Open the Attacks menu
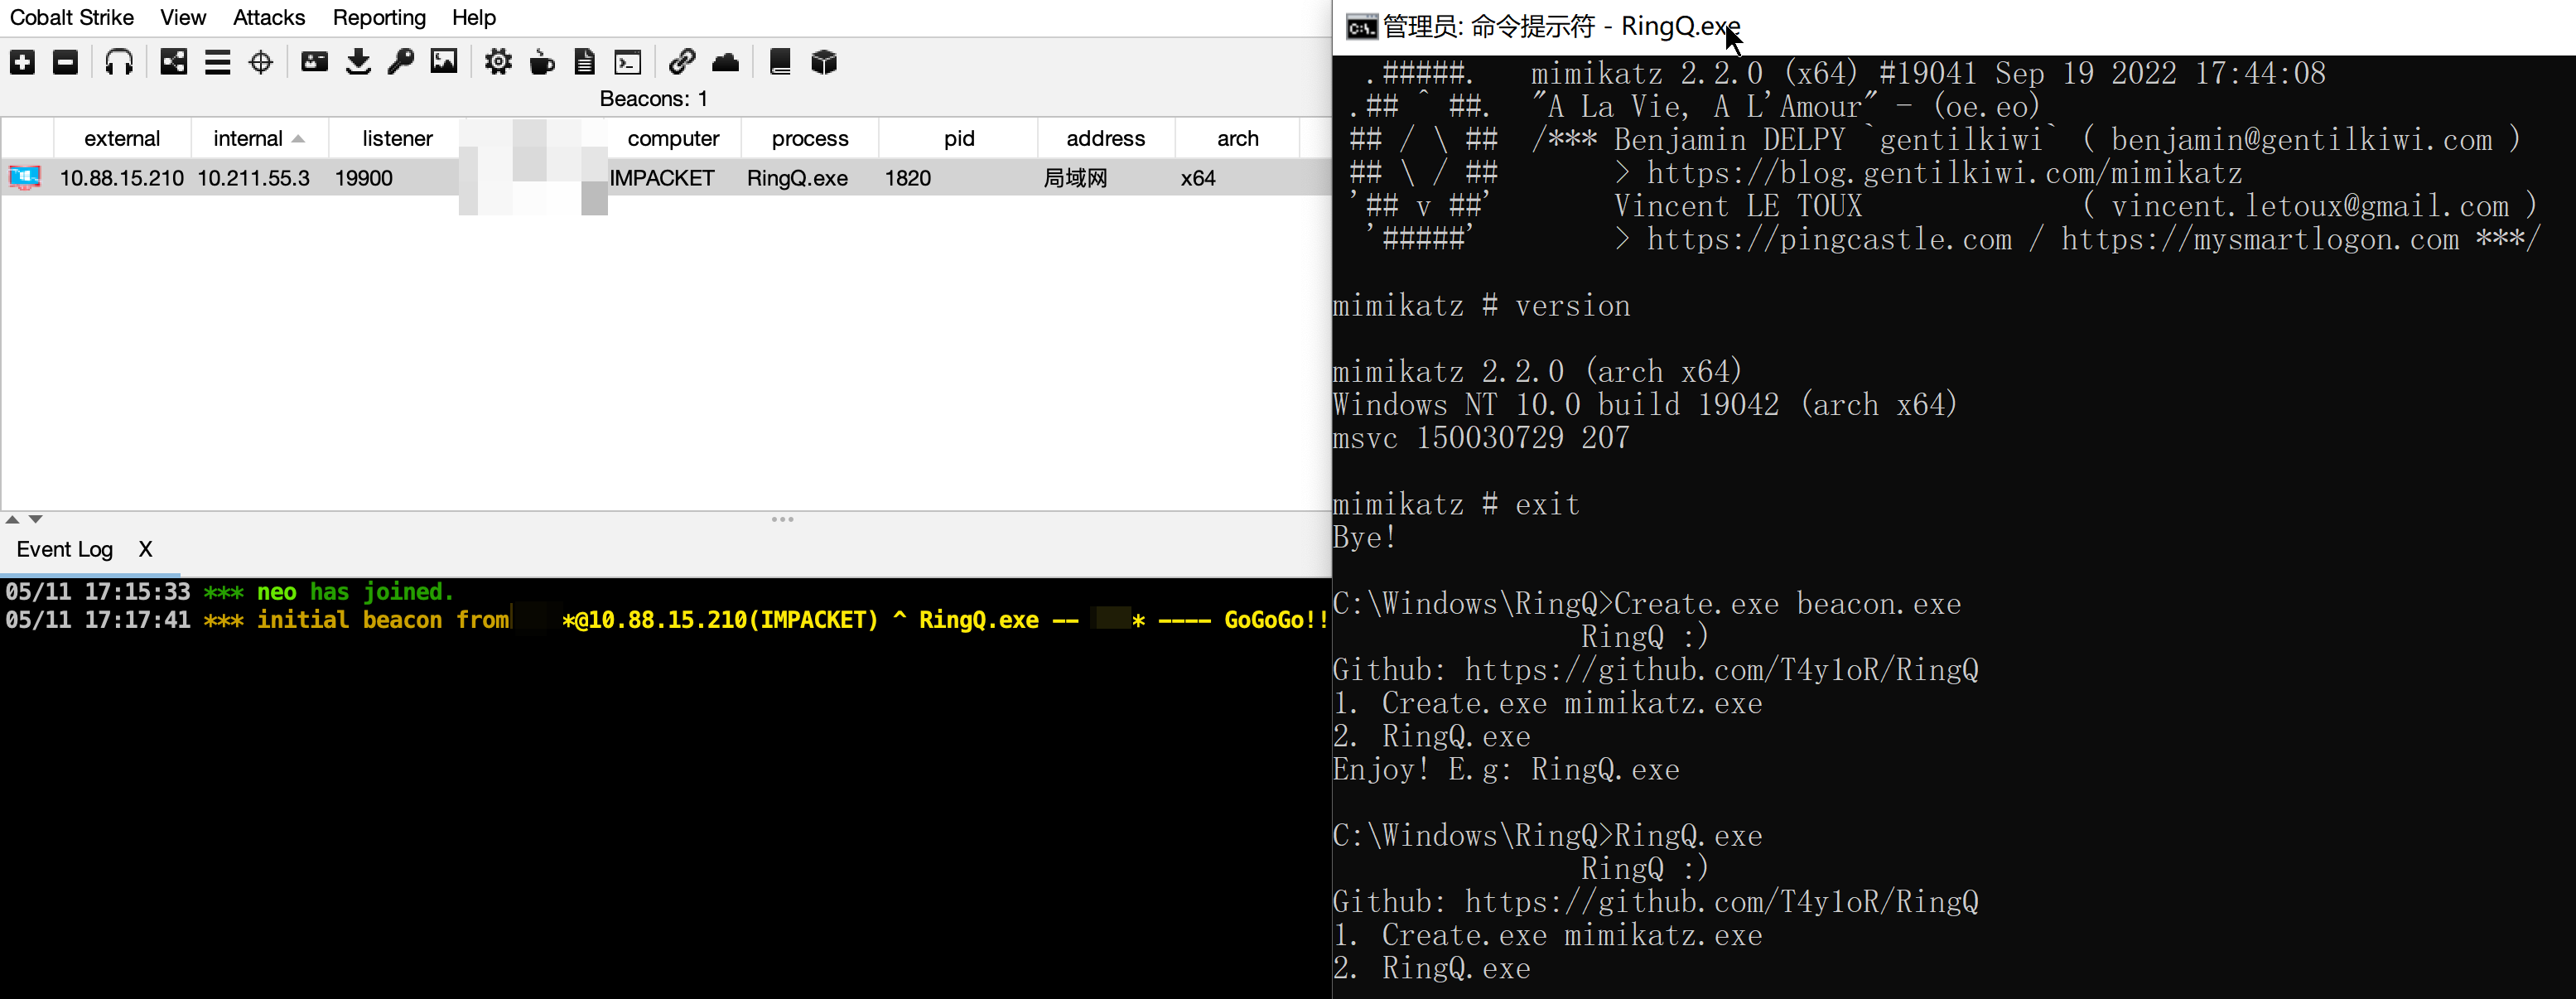 pyautogui.click(x=268, y=17)
